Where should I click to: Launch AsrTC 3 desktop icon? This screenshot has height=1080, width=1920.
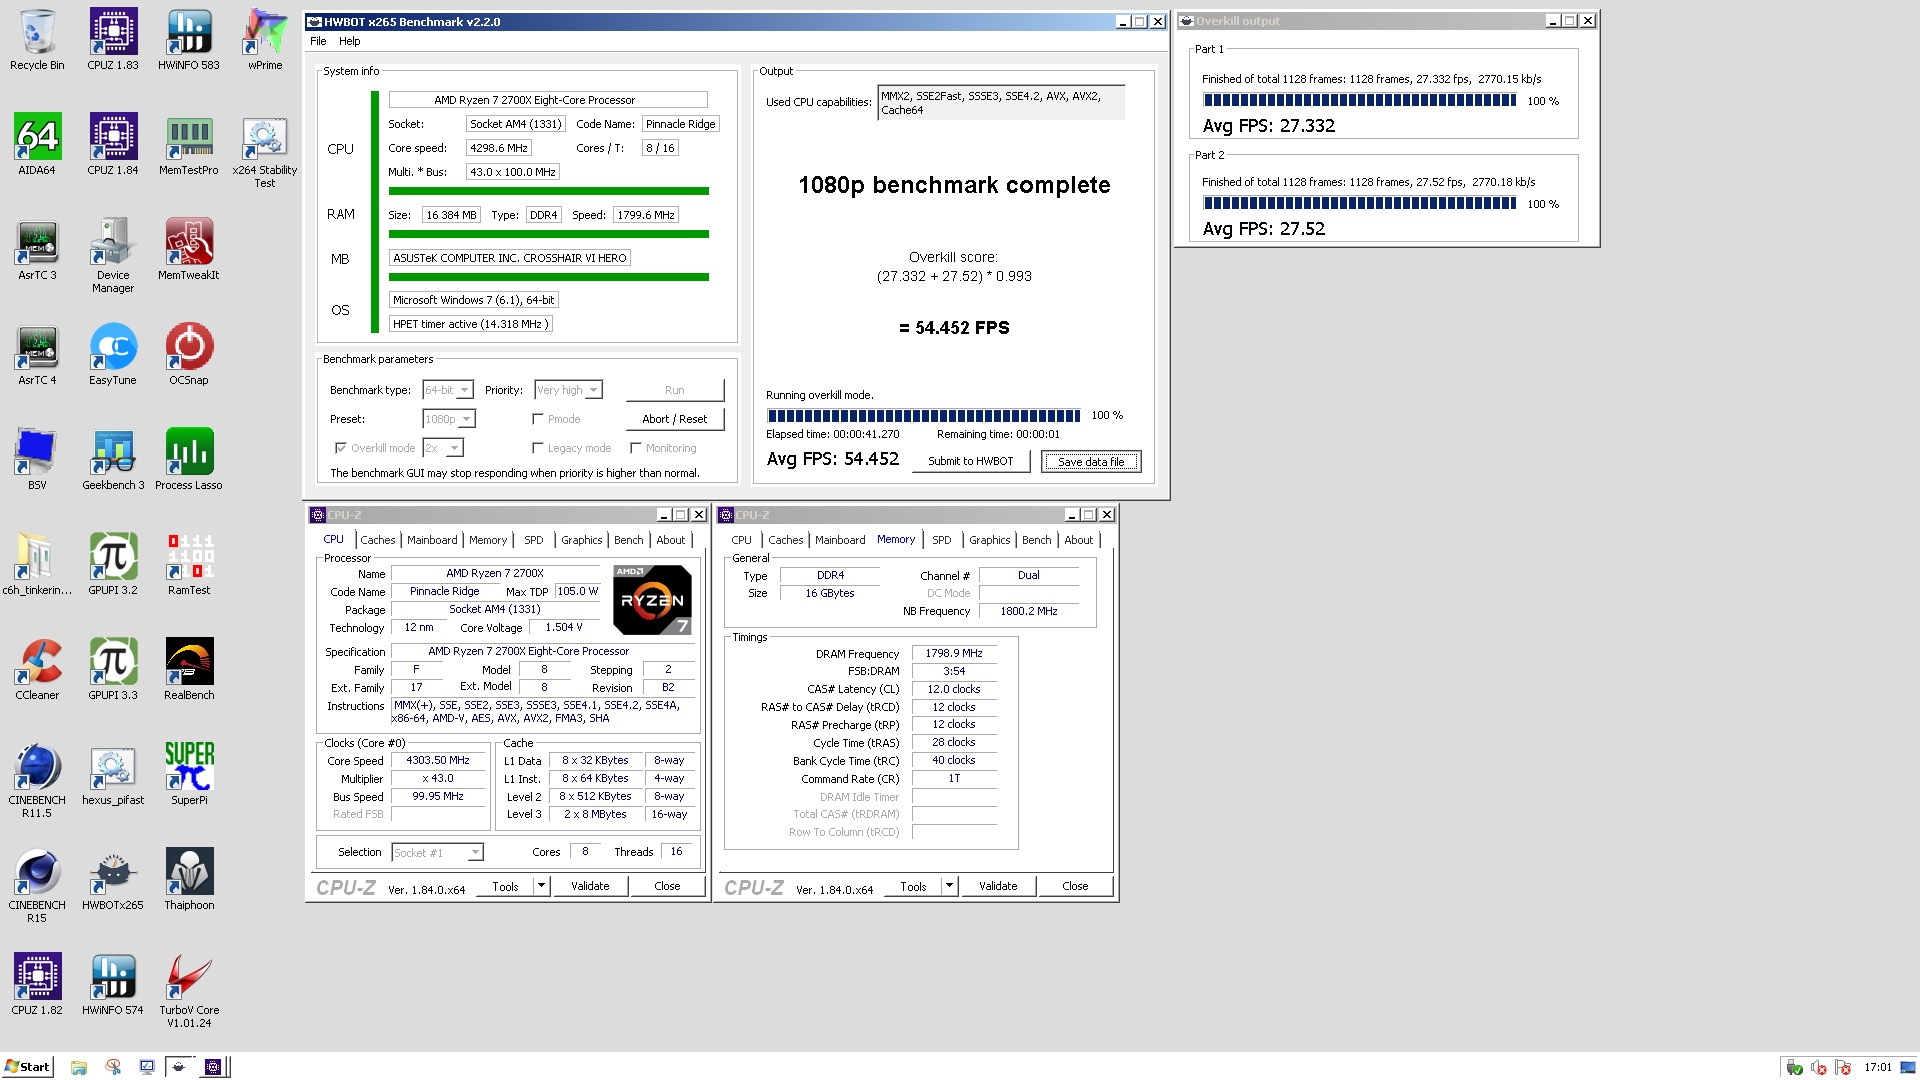[x=37, y=250]
